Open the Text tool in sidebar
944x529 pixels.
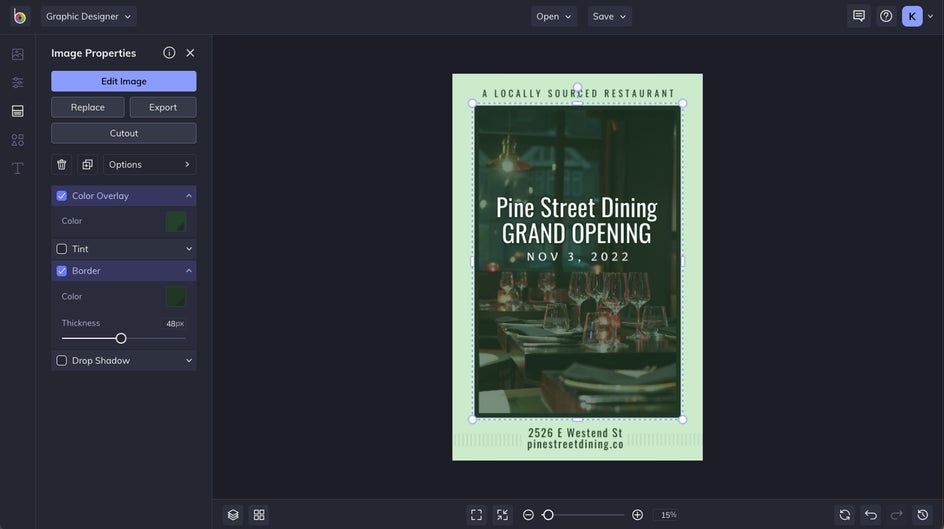coord(18,168)
